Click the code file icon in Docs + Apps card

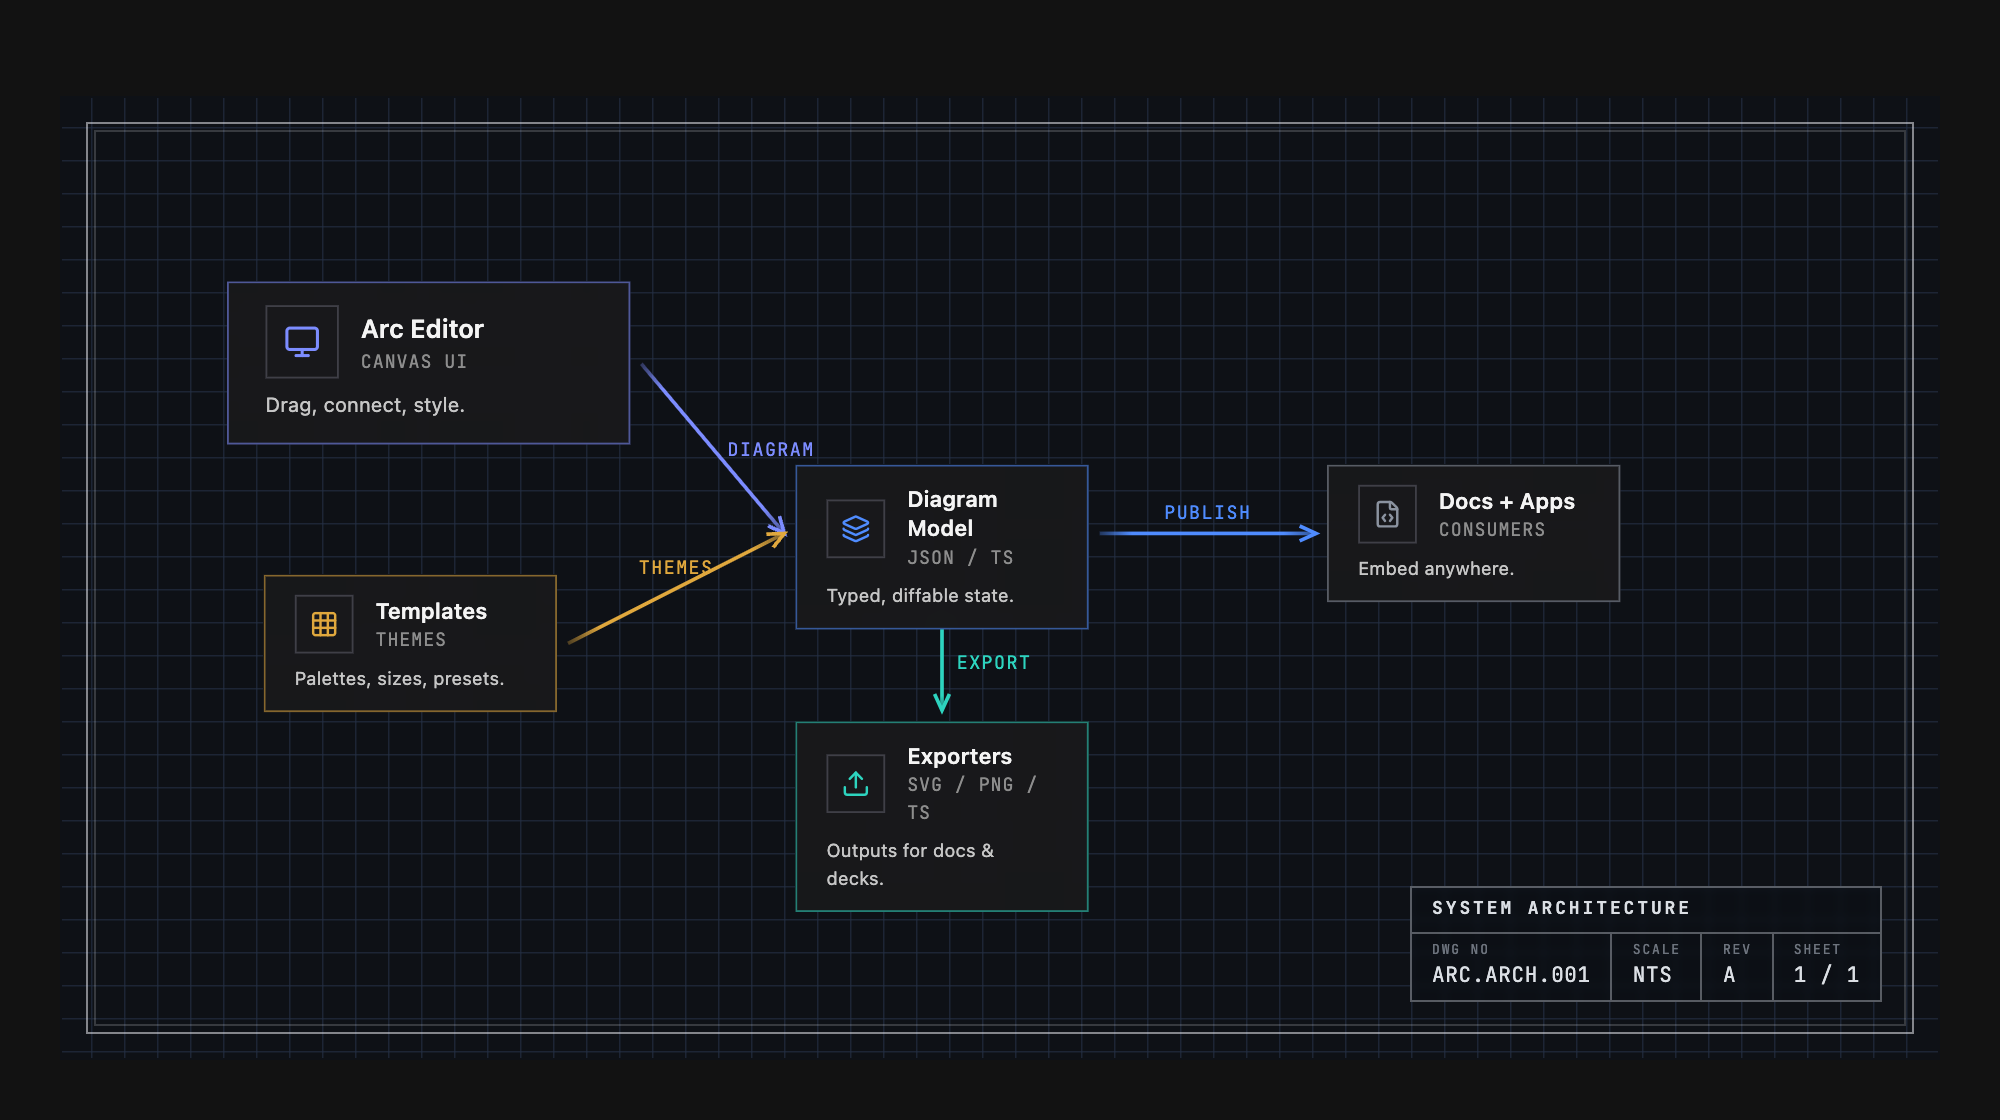click(1387, 514)
